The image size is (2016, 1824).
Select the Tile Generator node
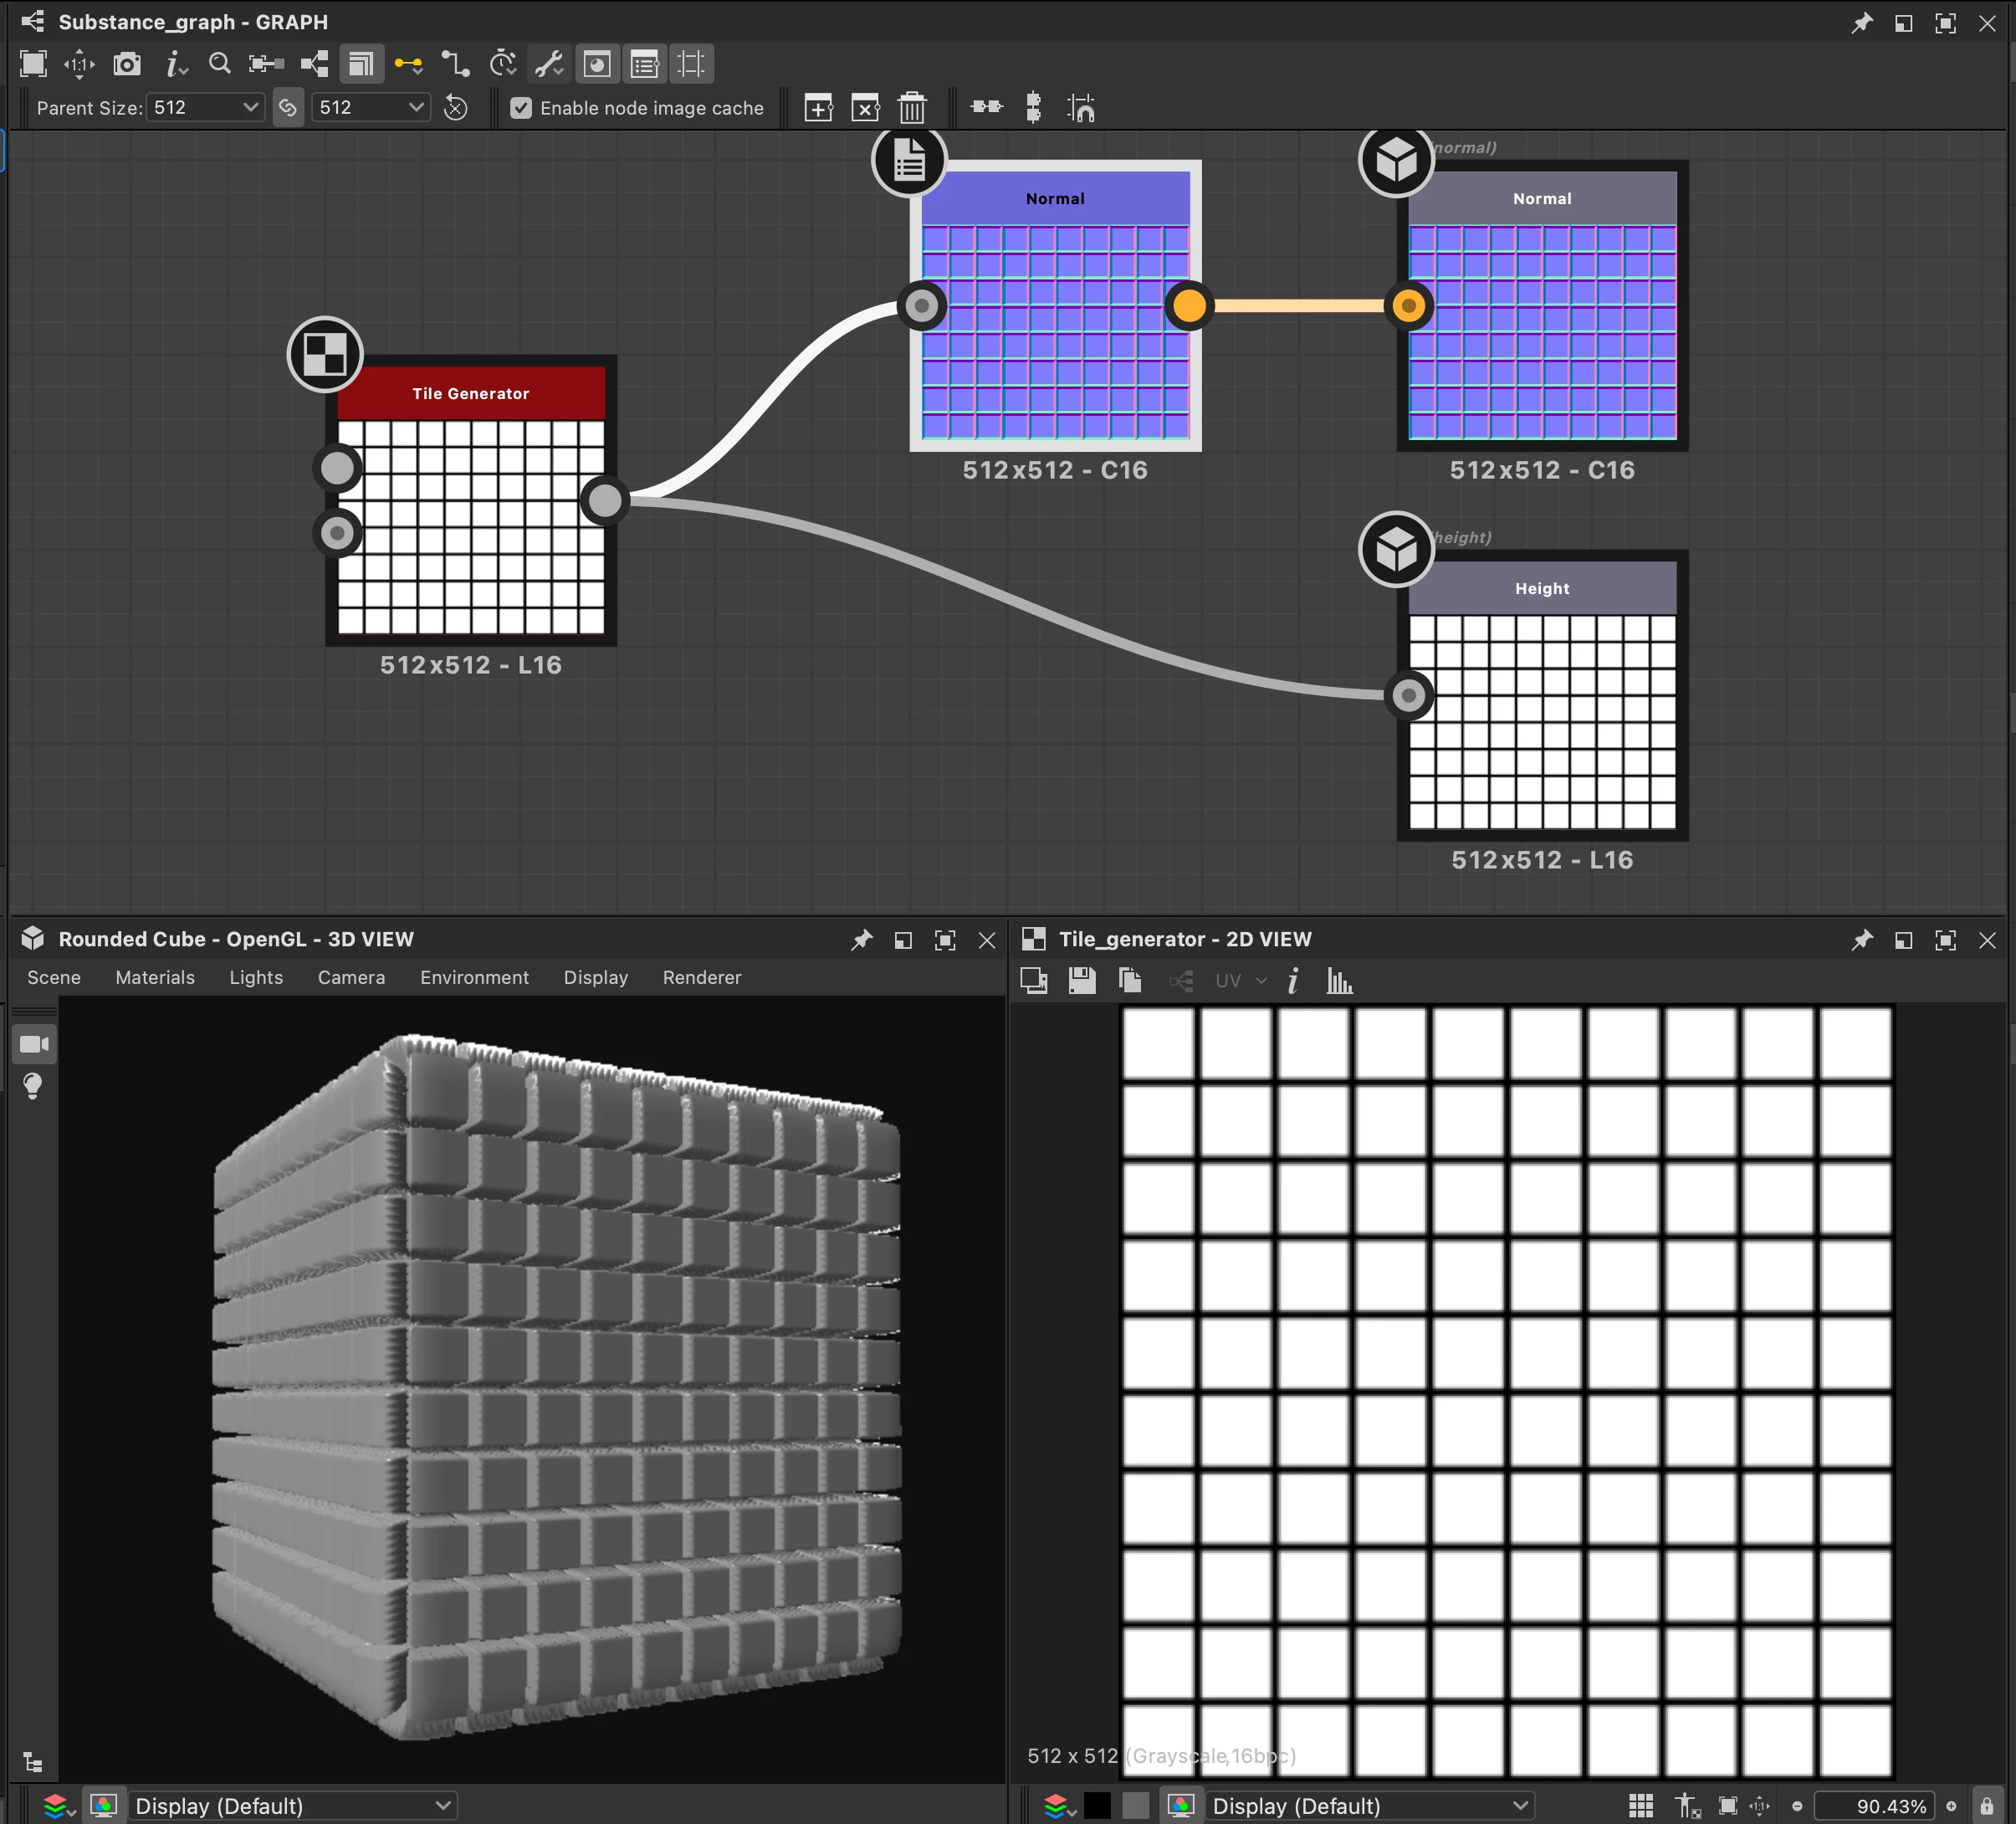[471, 394]
